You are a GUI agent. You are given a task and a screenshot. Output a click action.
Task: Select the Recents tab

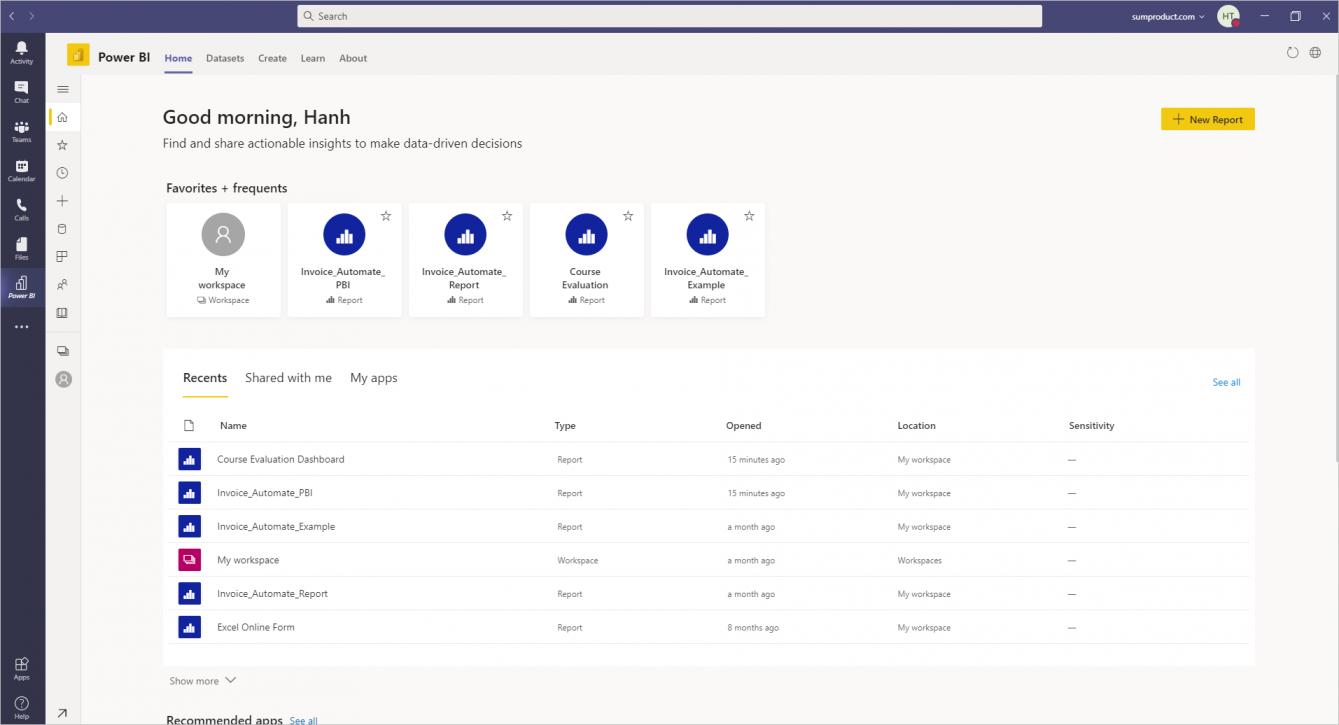[x=205, y=378]
